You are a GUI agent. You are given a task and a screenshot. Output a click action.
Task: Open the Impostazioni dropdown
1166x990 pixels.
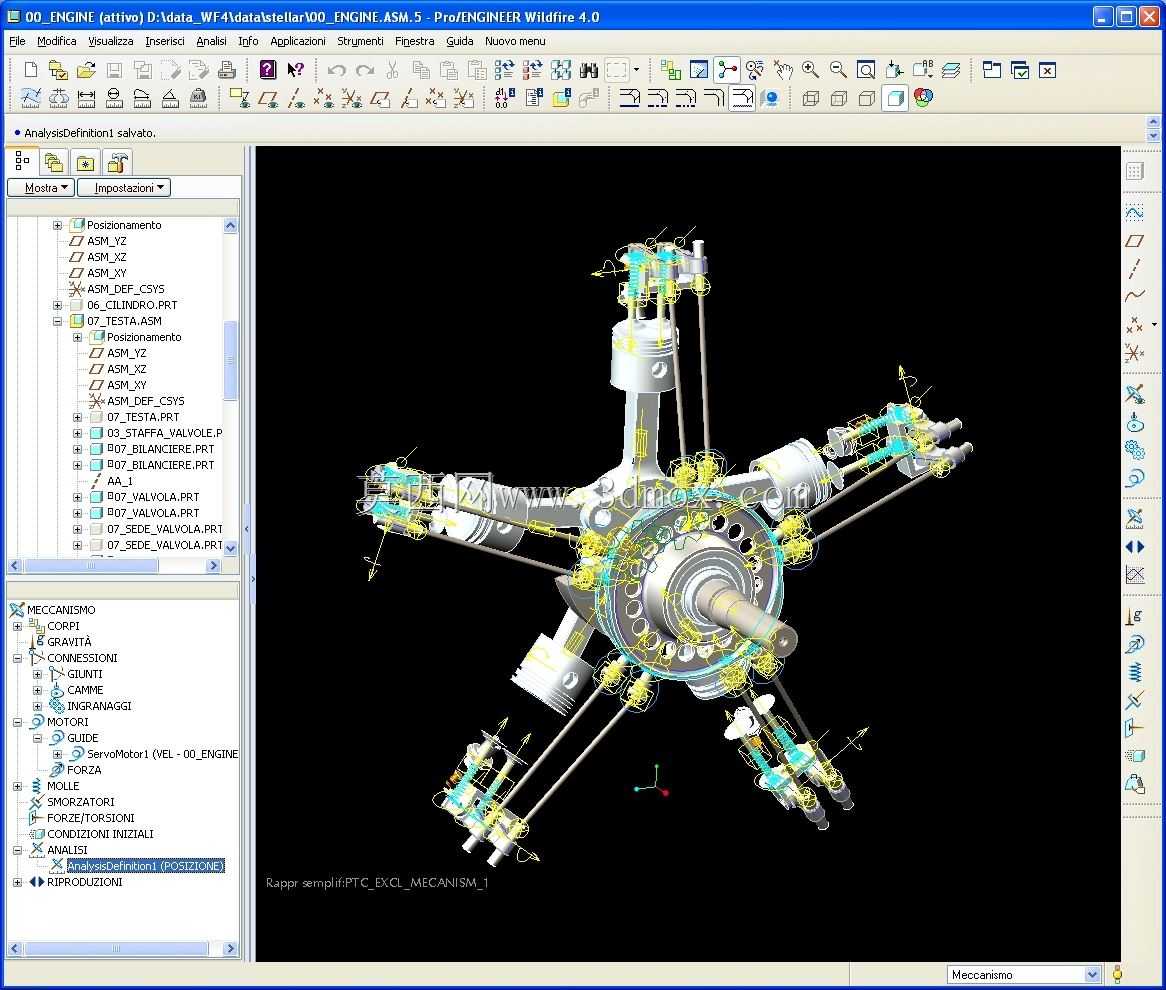click(124, 187)
